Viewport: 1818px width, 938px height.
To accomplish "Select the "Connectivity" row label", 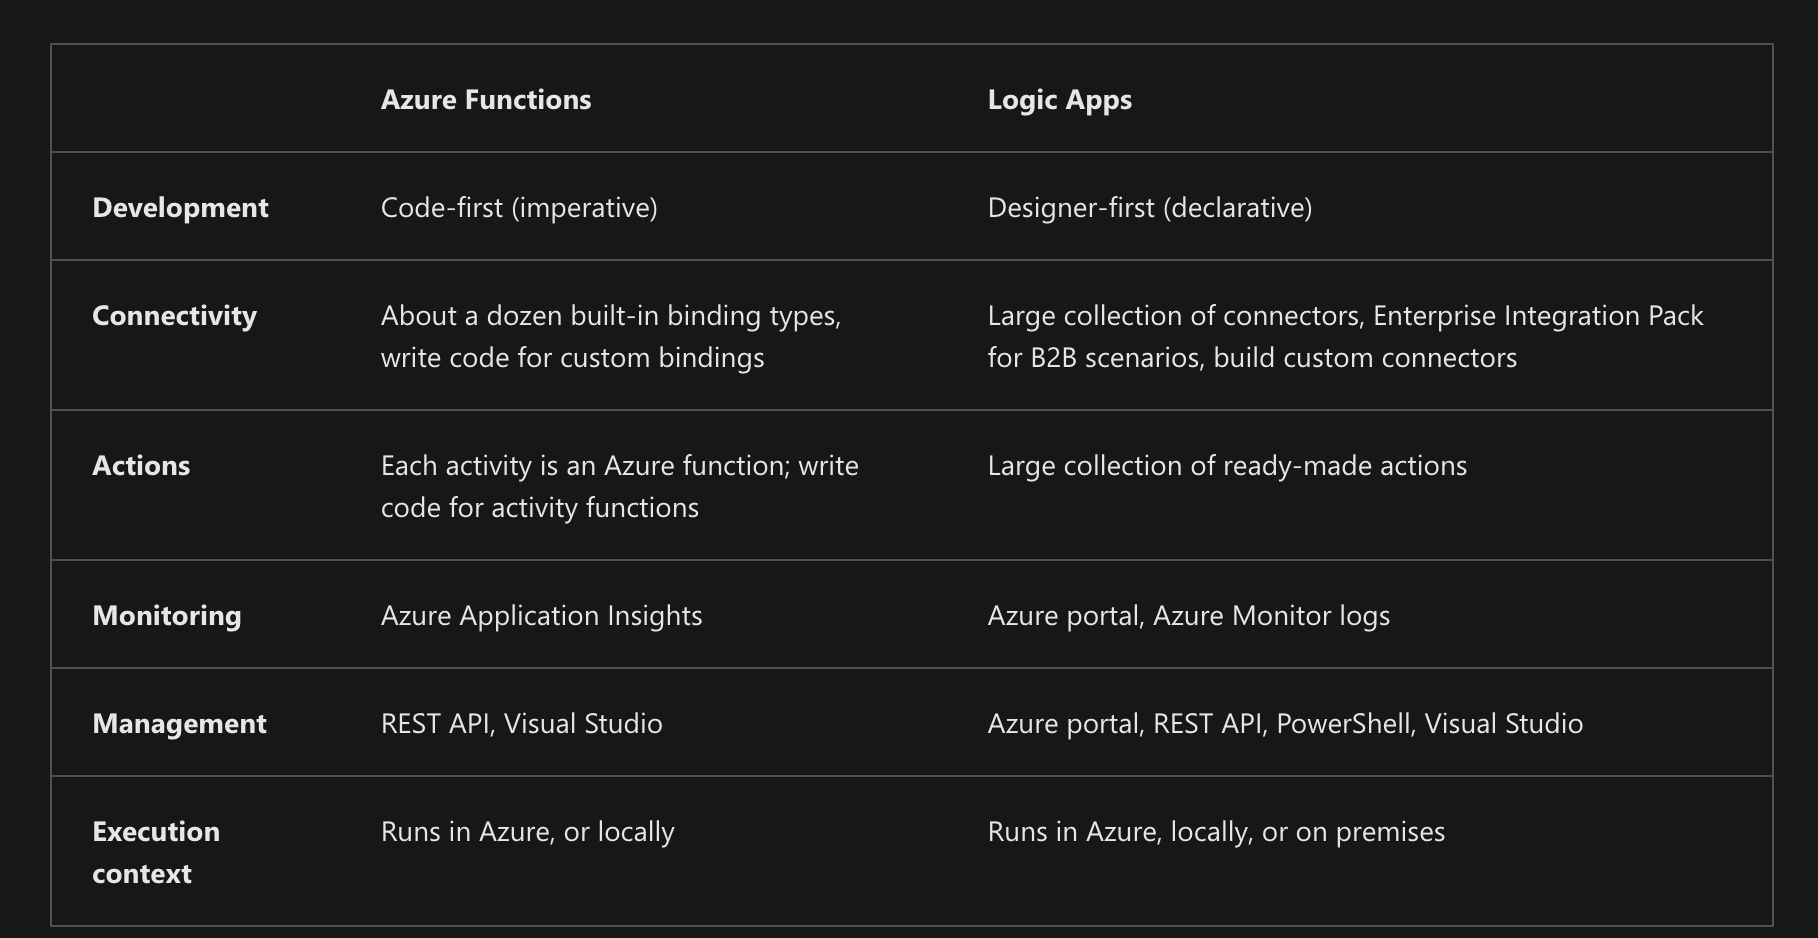I will click(174, 316).
